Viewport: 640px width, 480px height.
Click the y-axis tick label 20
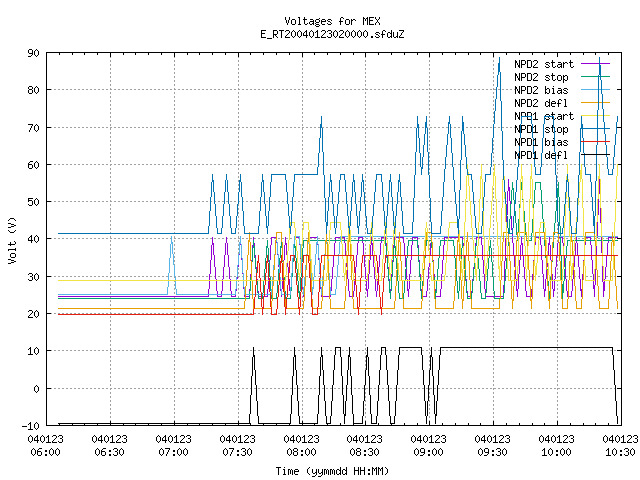pyautogui.click(x=34, y=314)
